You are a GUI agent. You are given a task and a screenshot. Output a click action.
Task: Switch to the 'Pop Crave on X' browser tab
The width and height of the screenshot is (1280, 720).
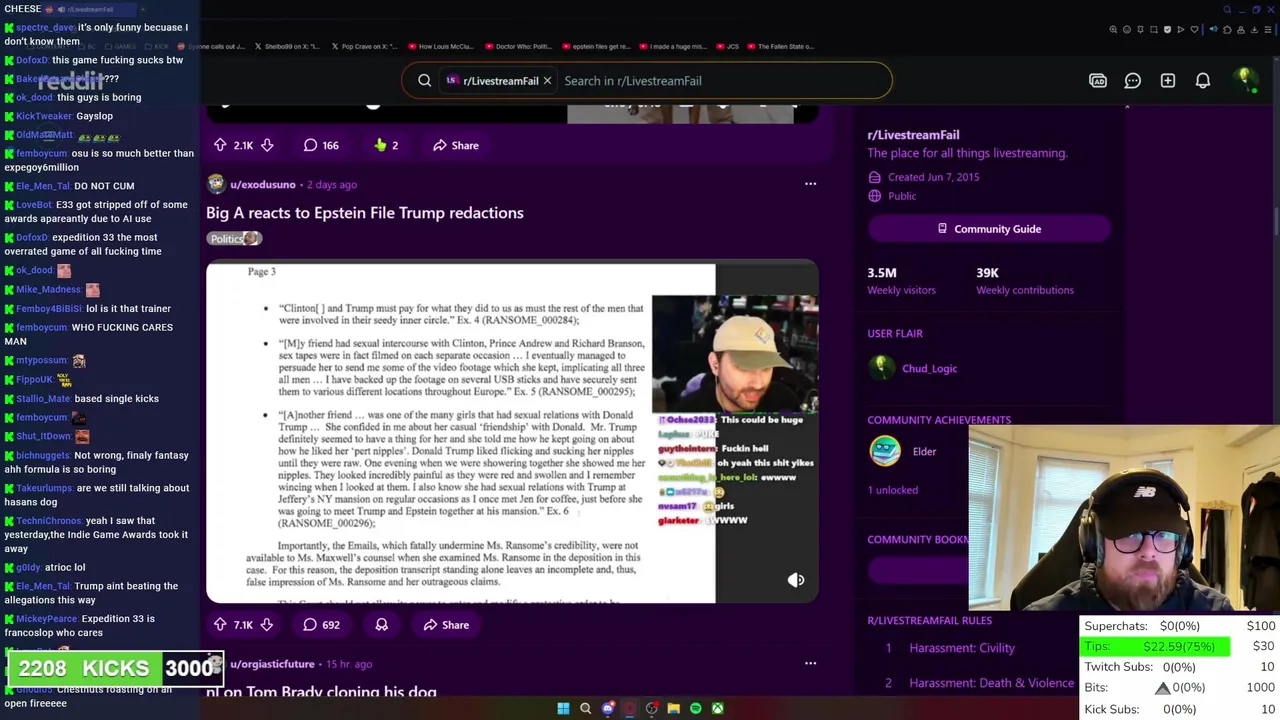click(x=363, y=46)
